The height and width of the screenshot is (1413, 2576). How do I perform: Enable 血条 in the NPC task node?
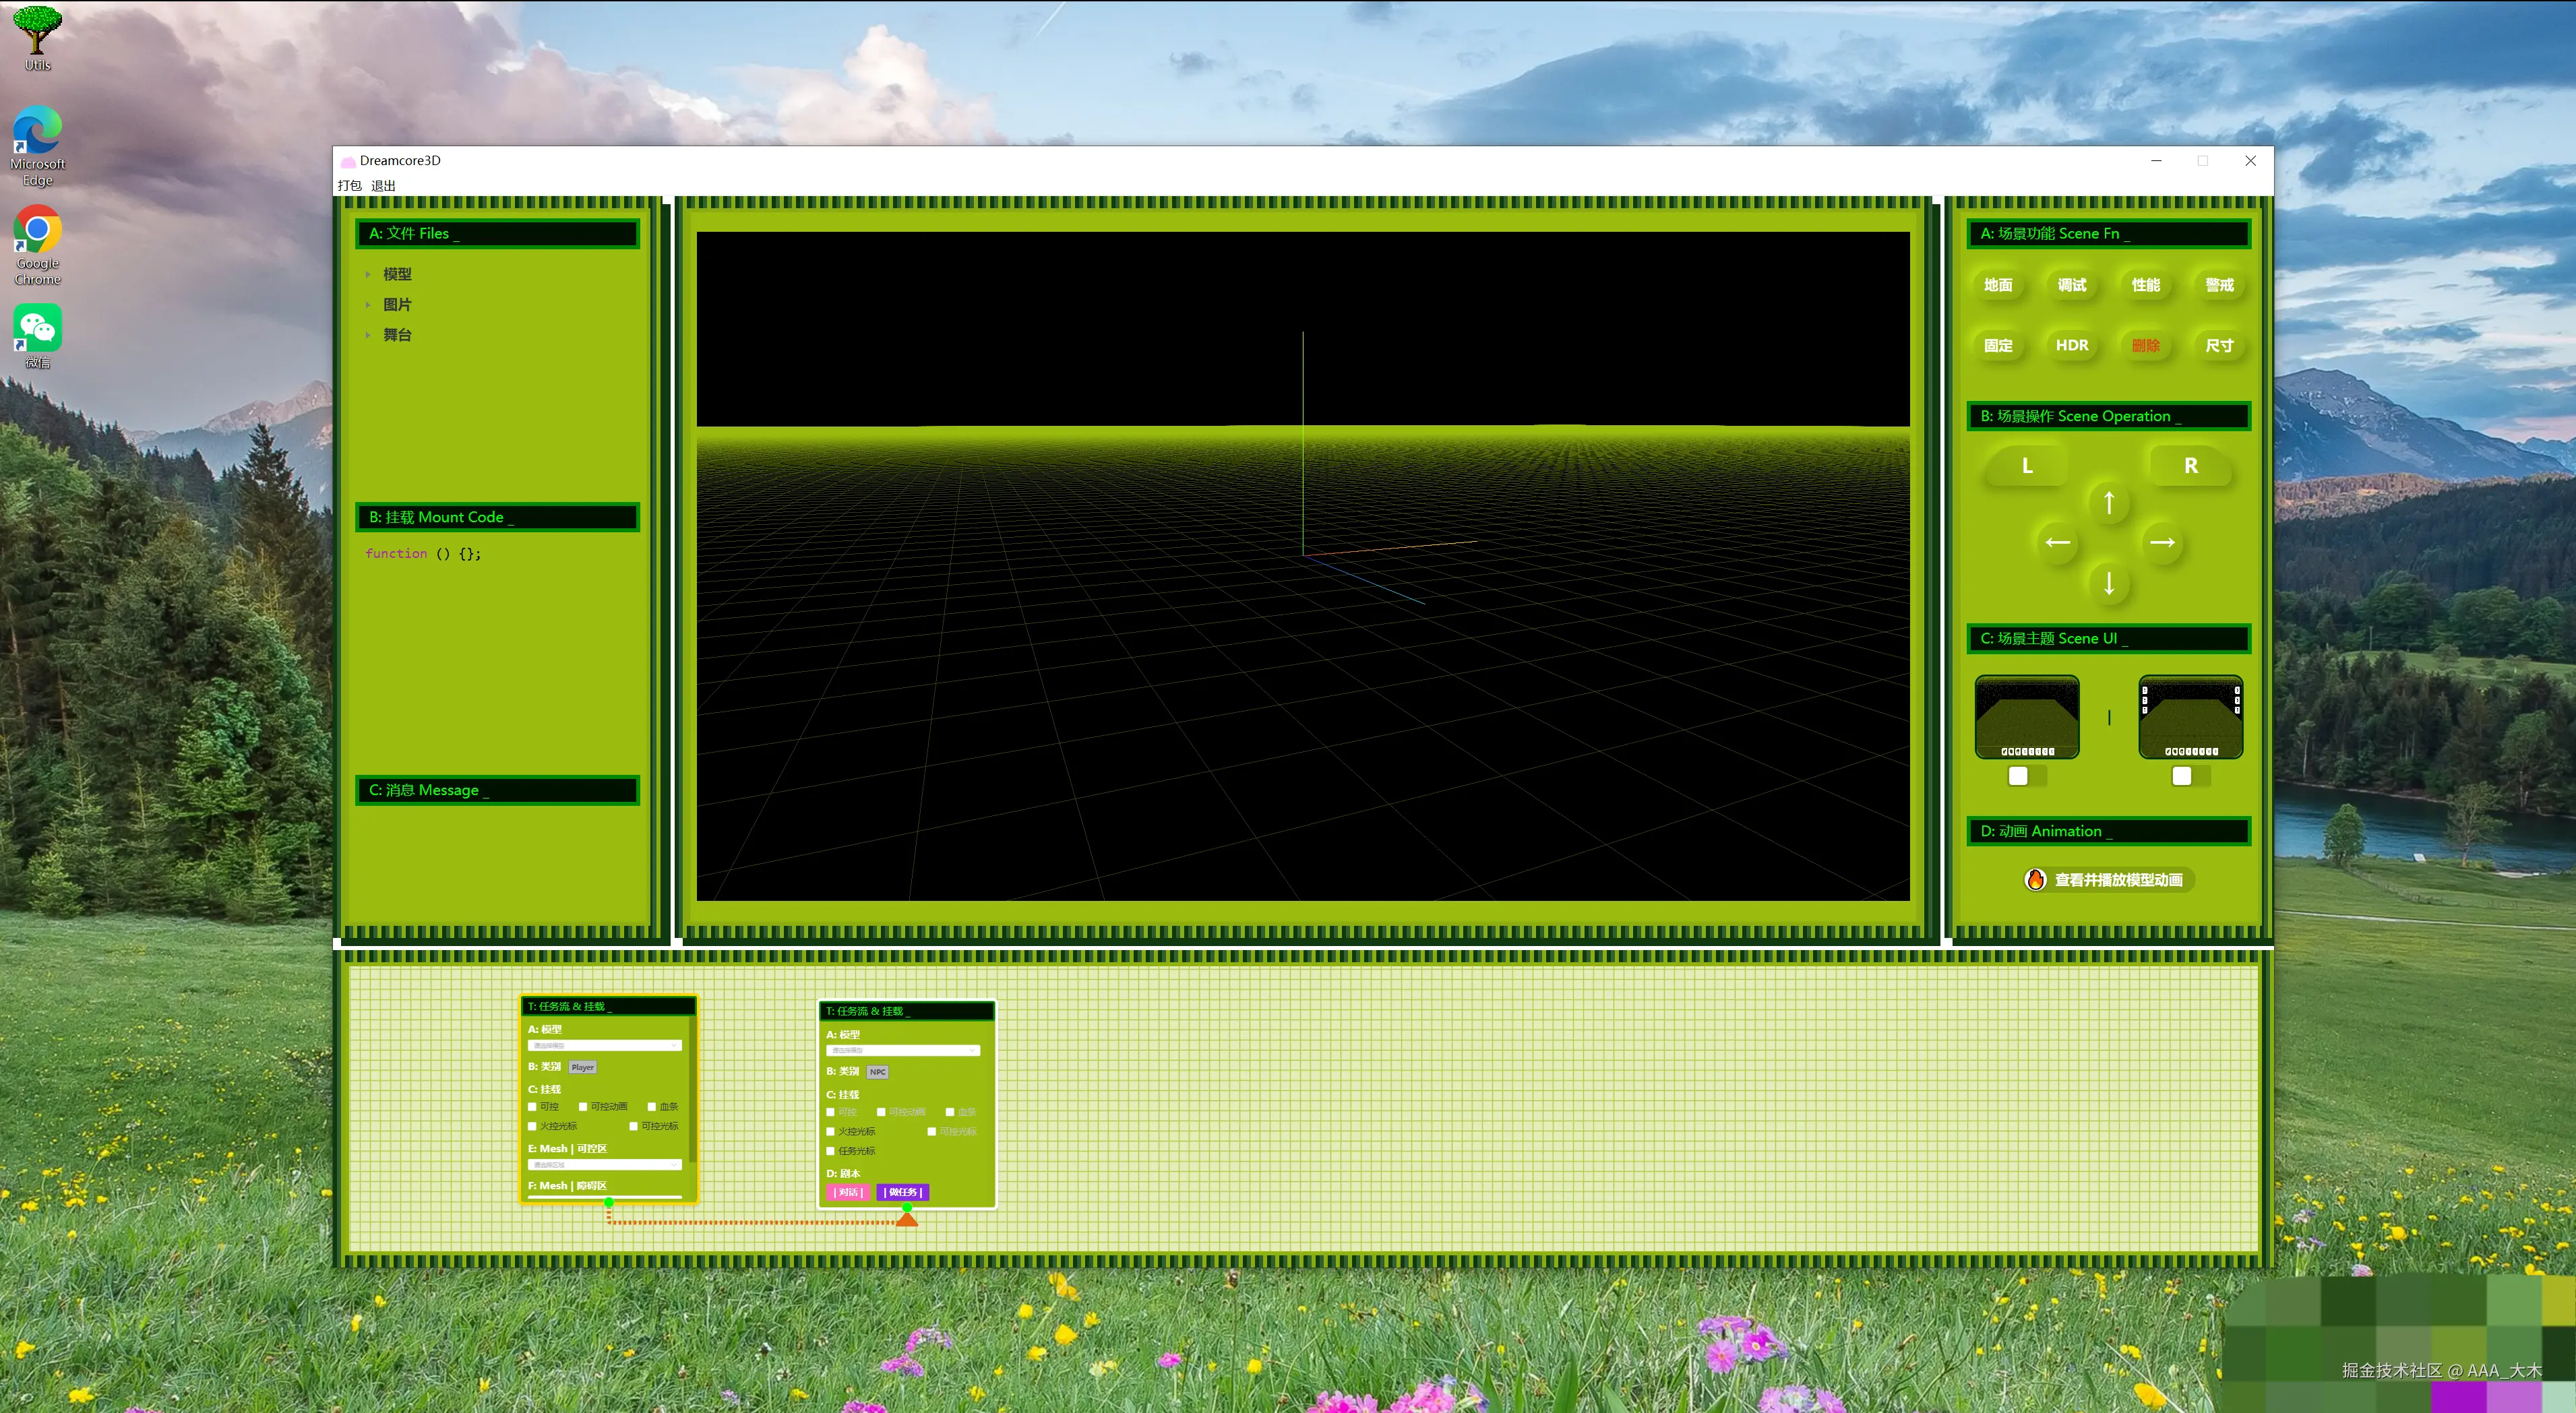pyautogui.click(x=949, y=1112)
